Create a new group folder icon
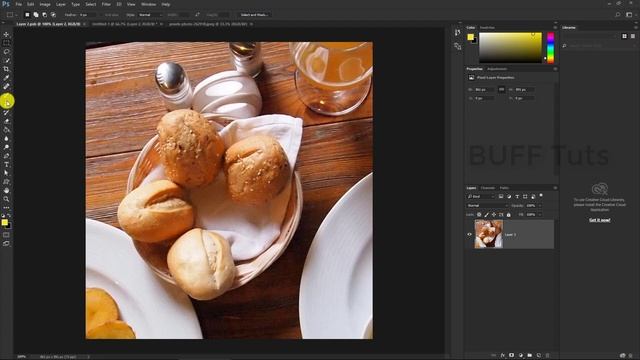Screen dimensions: 640x360 529,356
